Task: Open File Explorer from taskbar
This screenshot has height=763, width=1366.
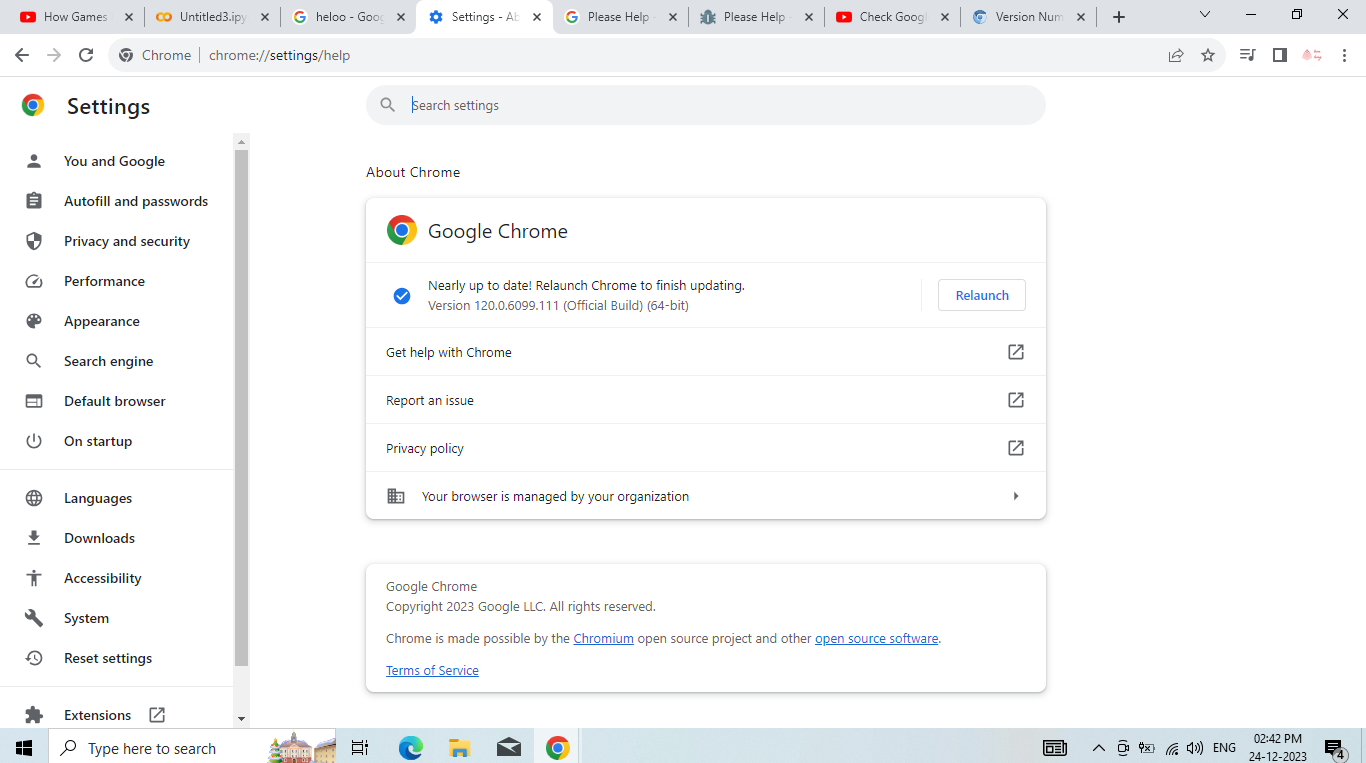Action: point(459,747)
